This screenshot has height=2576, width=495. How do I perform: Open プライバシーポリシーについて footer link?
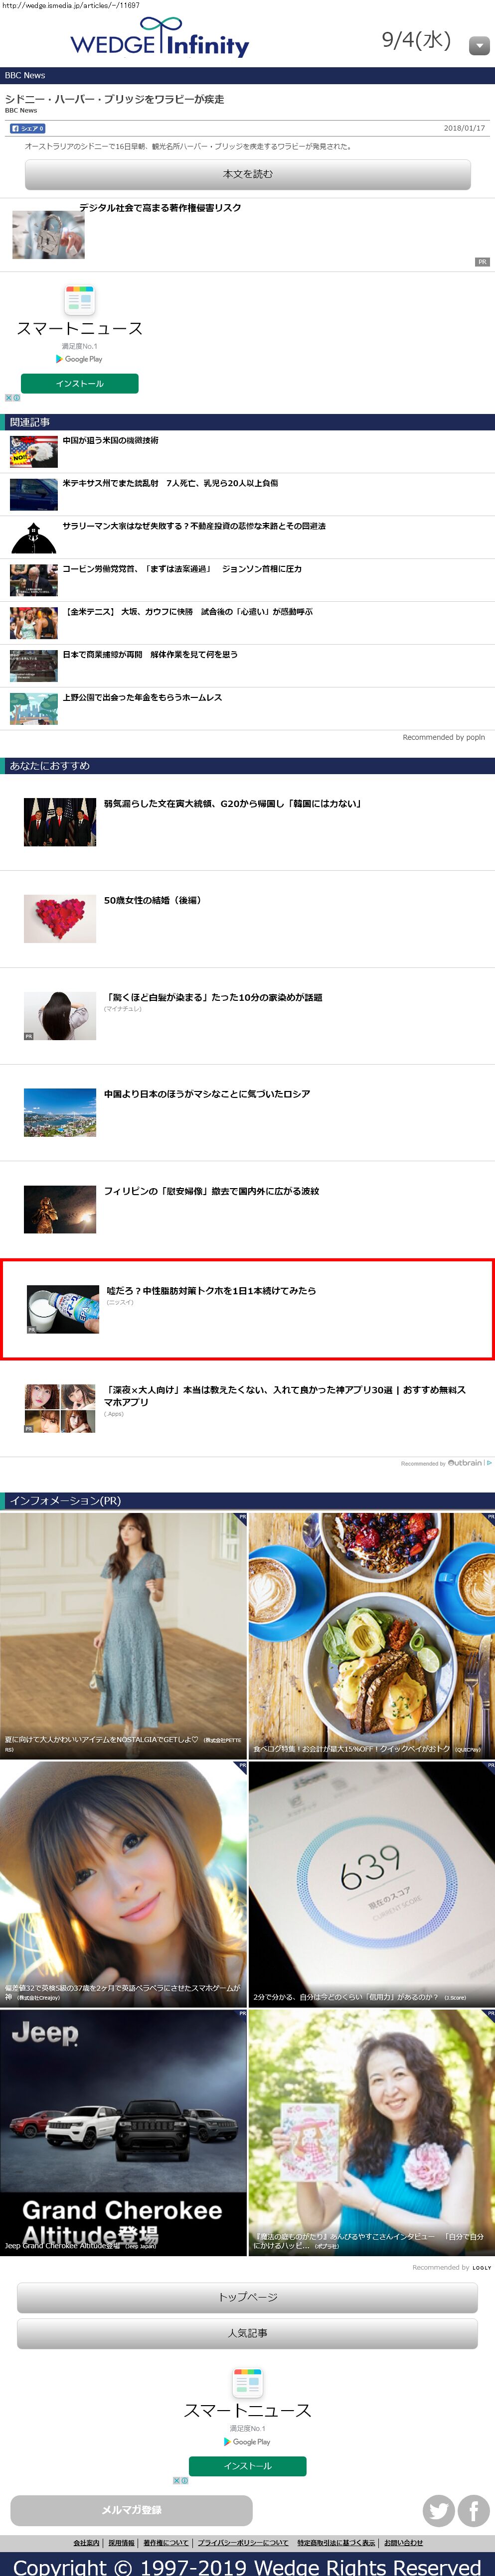tap(243, 2543)
